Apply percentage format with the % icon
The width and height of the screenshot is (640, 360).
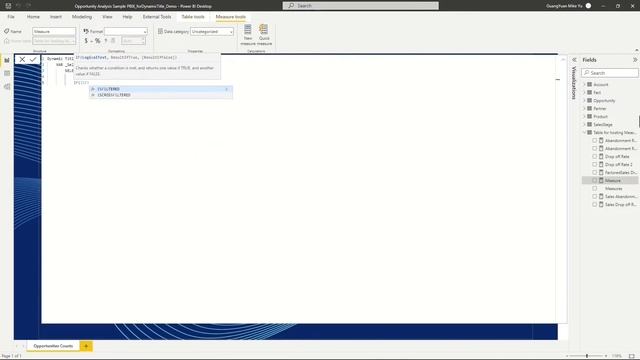[98, 41]
